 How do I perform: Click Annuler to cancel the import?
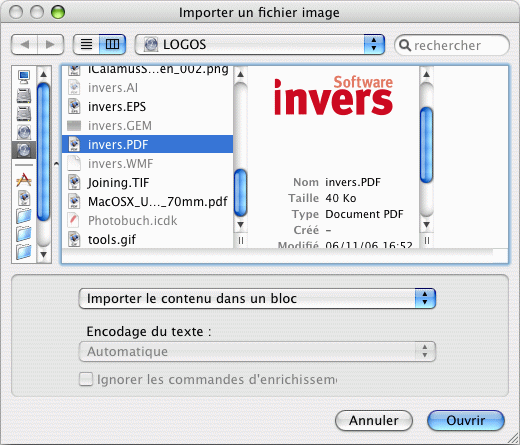click(x=374, y=420)
